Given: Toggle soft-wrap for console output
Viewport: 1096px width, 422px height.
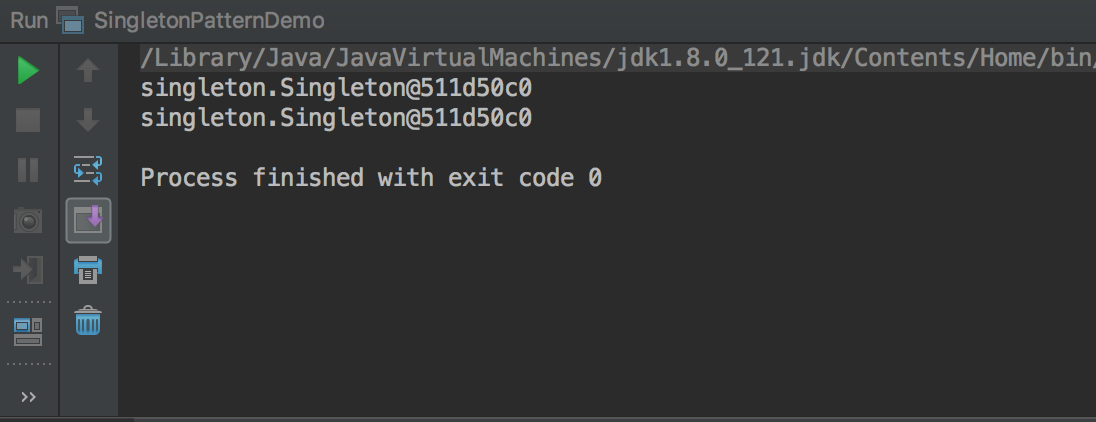Looking at the screenshot, I should [88, 170].
